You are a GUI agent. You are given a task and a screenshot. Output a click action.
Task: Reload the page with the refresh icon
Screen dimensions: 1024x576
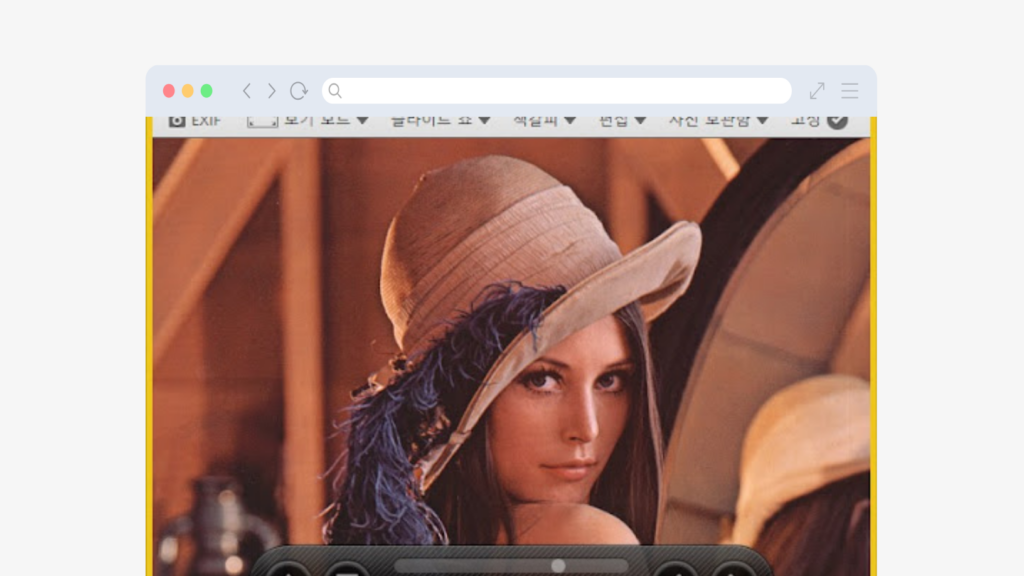click(x=298, y=91)
